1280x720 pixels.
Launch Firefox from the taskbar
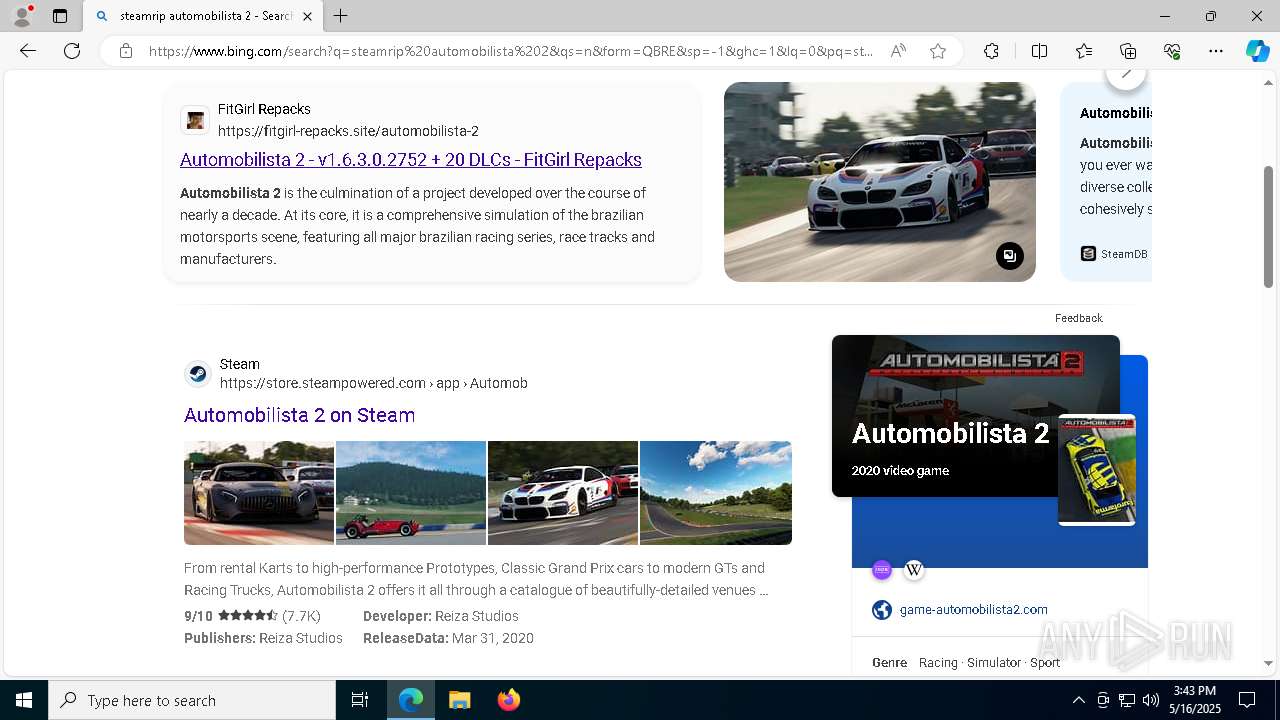508,700
